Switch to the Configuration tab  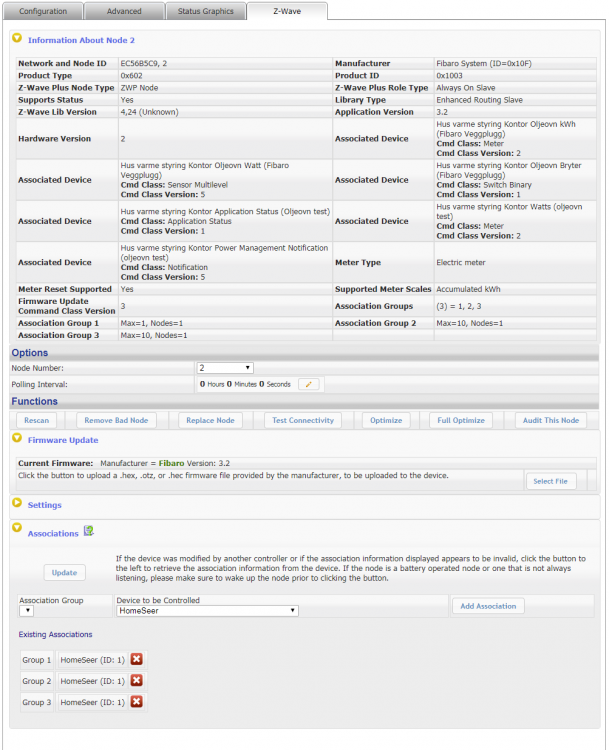(43, 11)
